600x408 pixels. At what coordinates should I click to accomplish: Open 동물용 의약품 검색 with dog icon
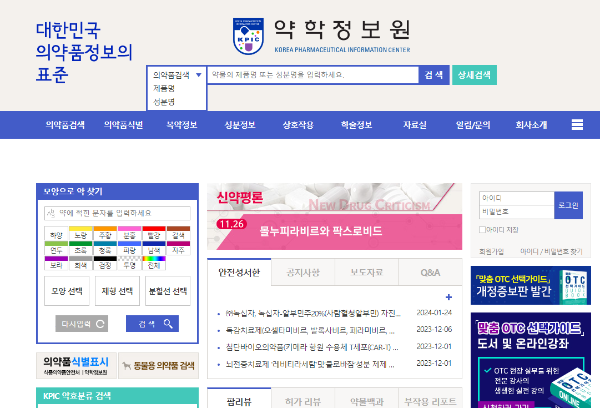coord(158,366)
